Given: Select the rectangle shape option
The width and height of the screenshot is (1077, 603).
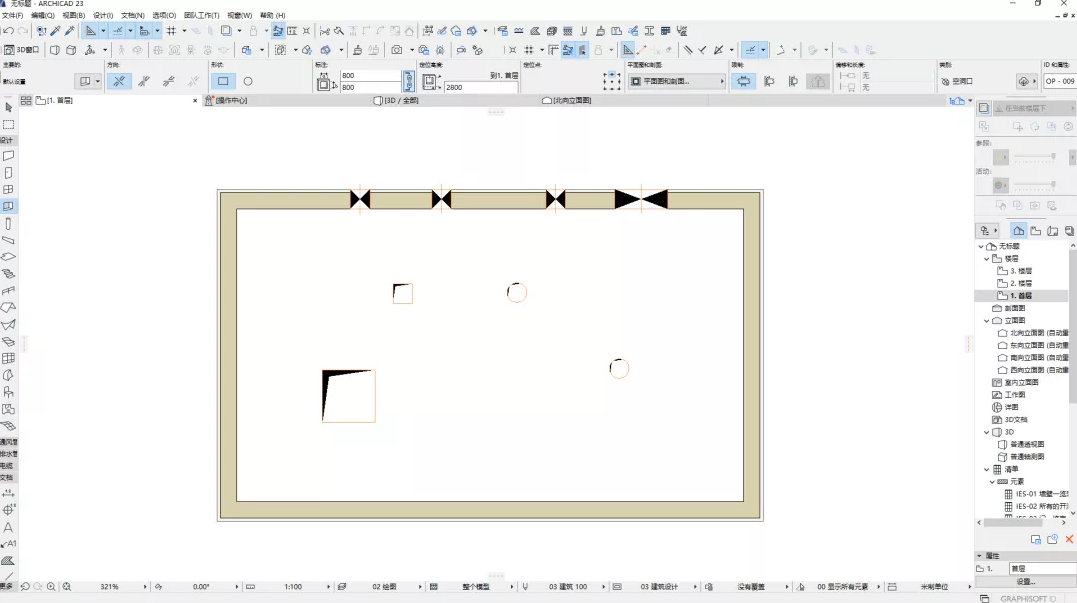Looking at the screenshot, I should tap(223, 81).
